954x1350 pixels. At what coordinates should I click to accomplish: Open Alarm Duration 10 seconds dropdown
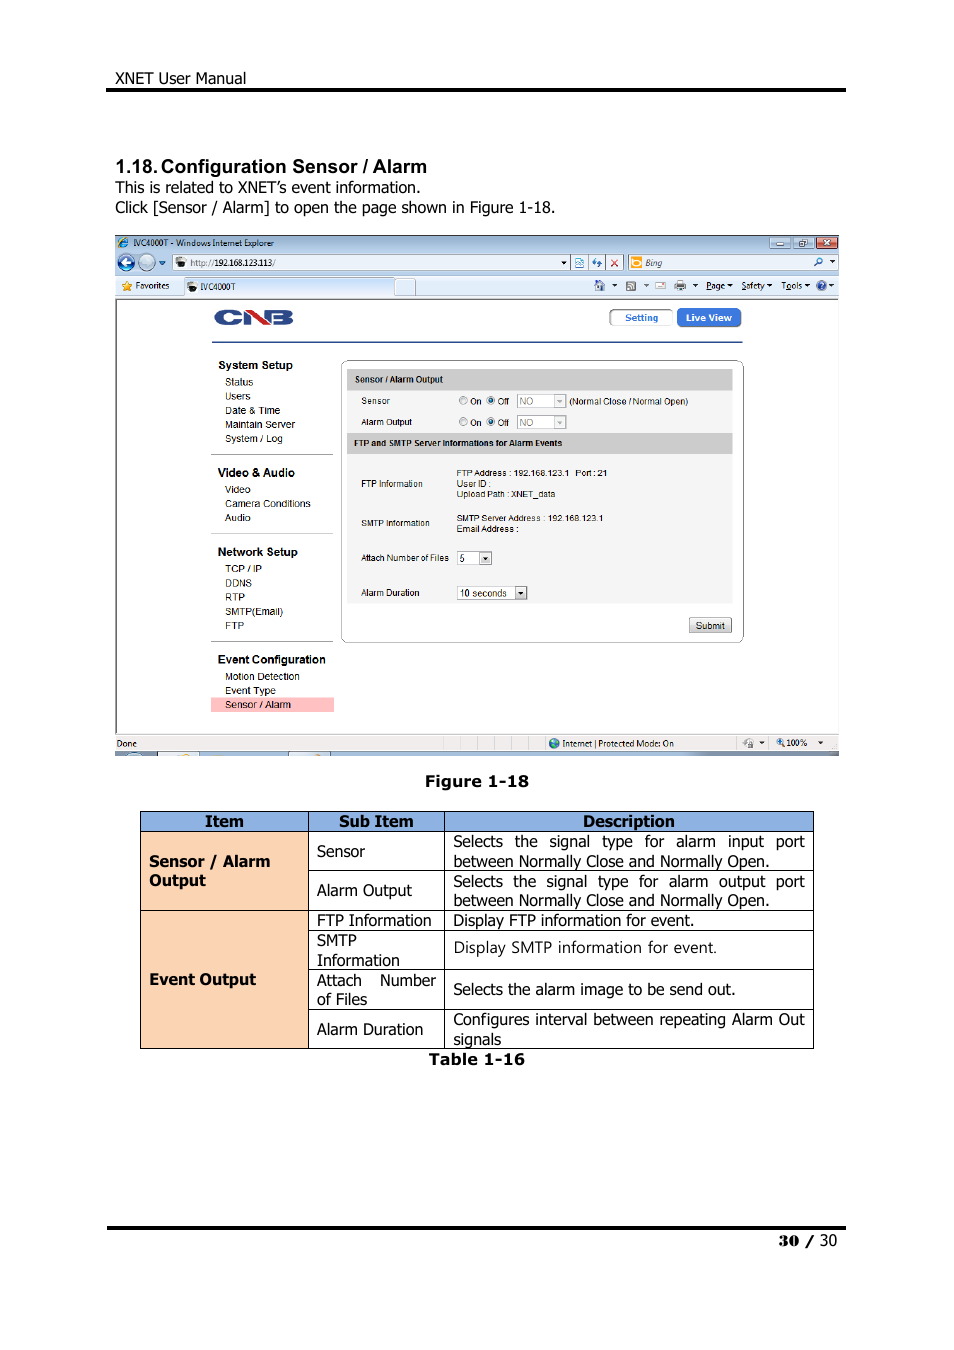click(x=492, y=593)
